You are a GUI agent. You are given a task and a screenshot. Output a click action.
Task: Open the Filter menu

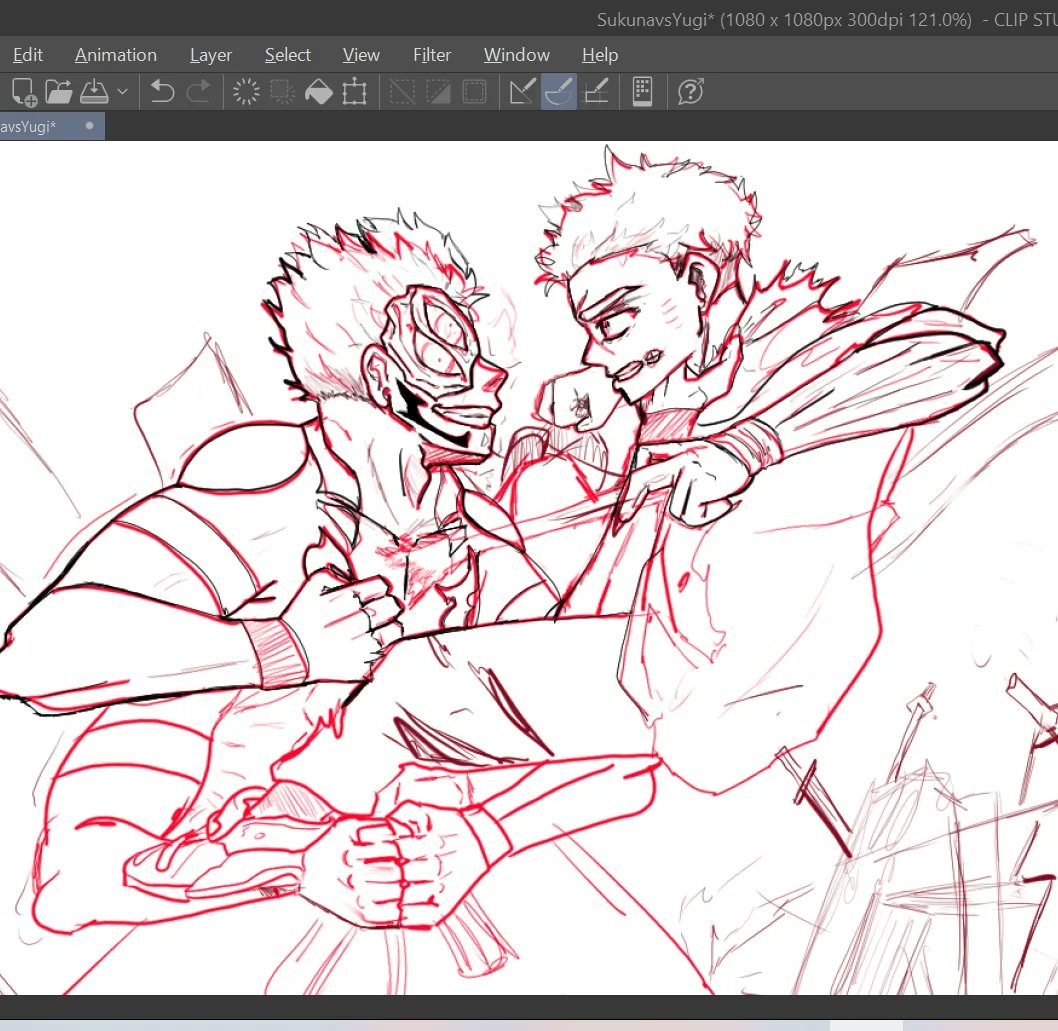[x=432, y=55]
